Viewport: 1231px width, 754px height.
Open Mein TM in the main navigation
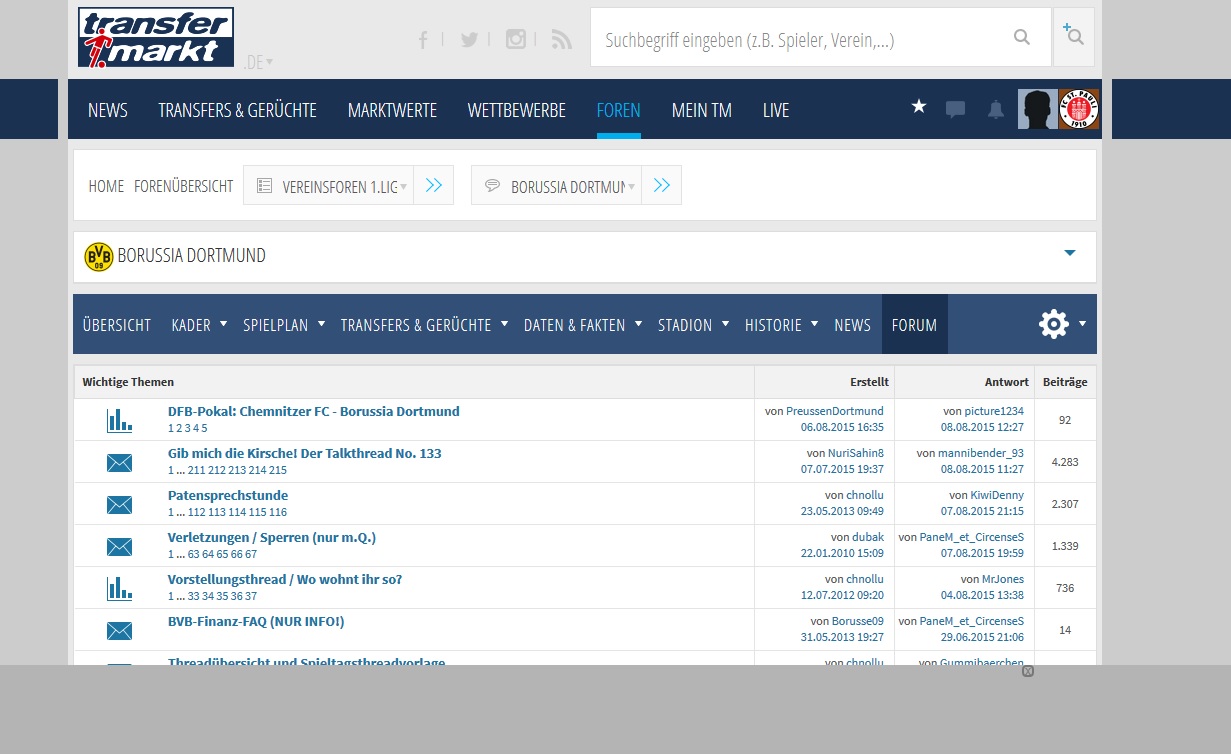click(702, 110)
